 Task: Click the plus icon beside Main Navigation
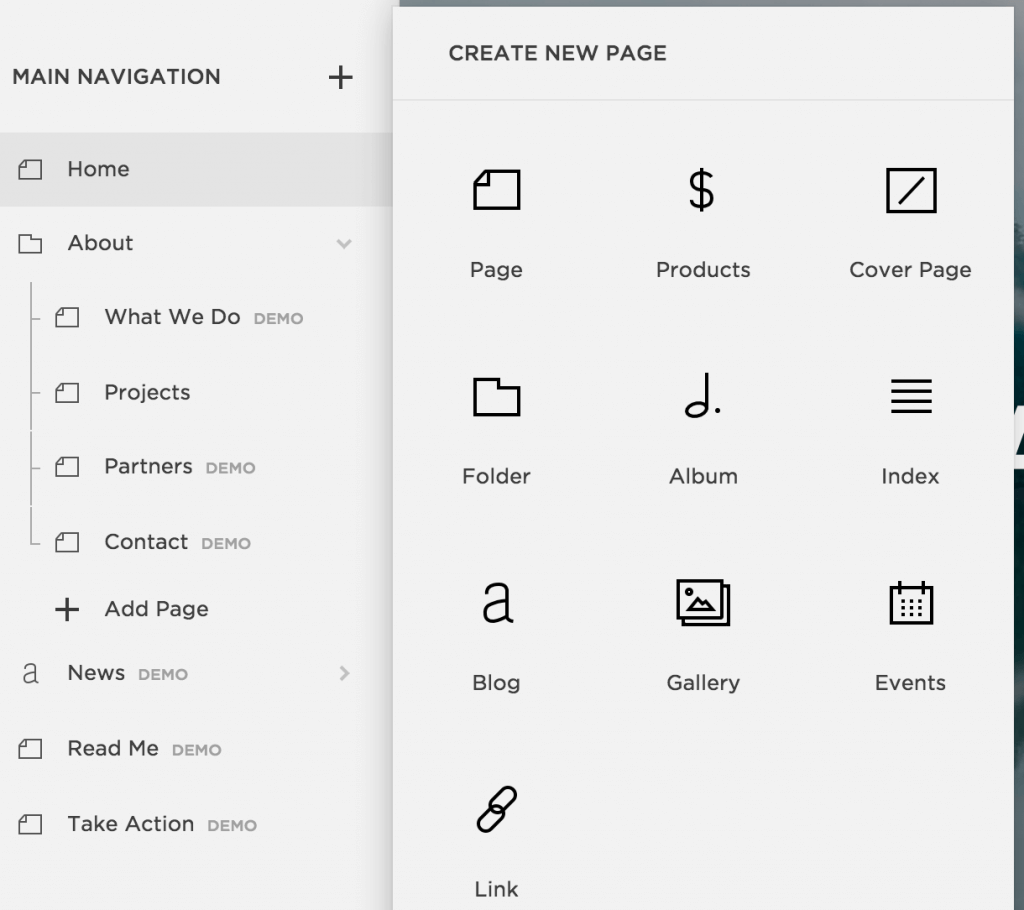(x=340, y=77)
